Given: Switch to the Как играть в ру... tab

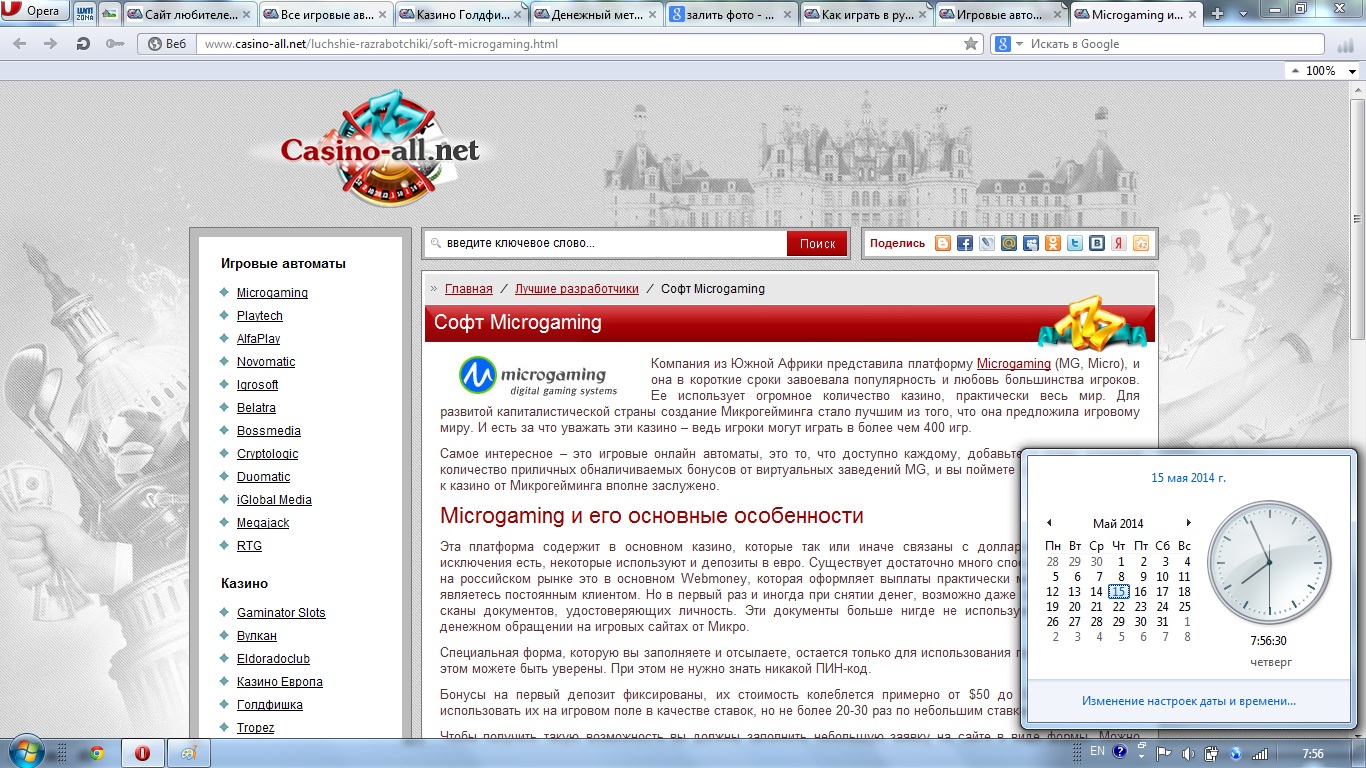Looking at the screenshot, I should click(866, 14).
